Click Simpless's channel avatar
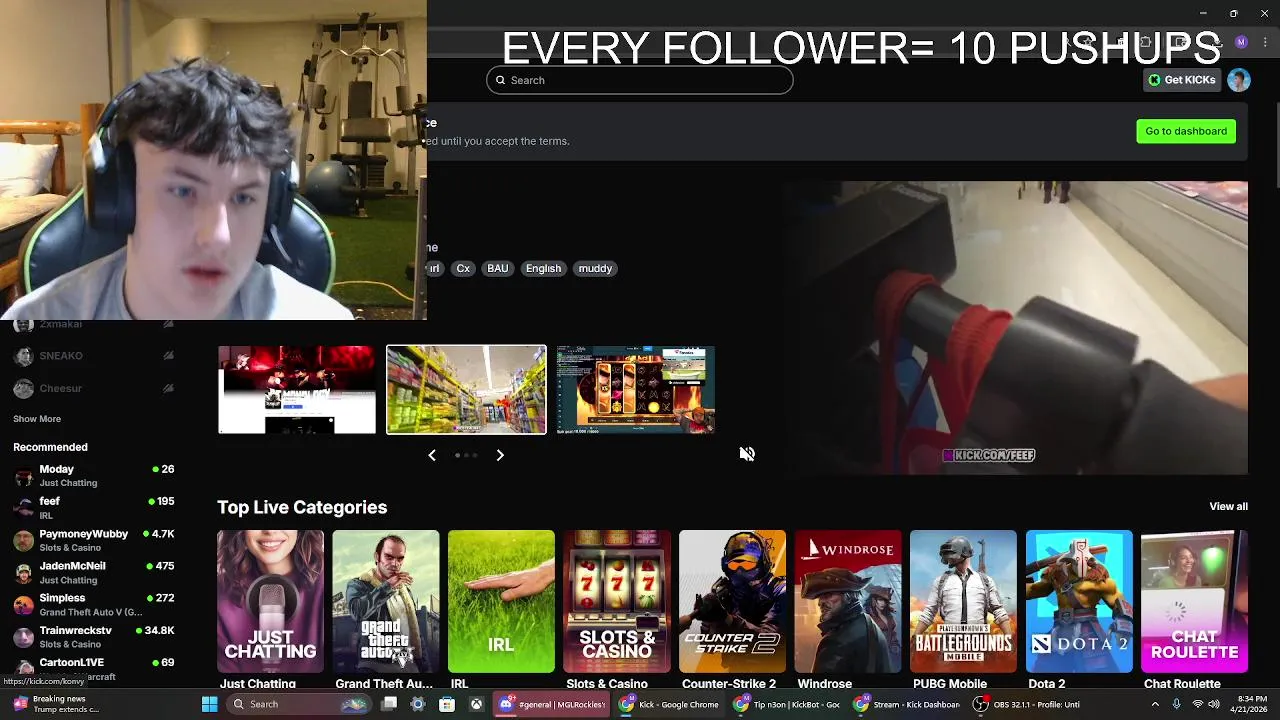This screenshot has width=1280, height=720. pos(23,605)
